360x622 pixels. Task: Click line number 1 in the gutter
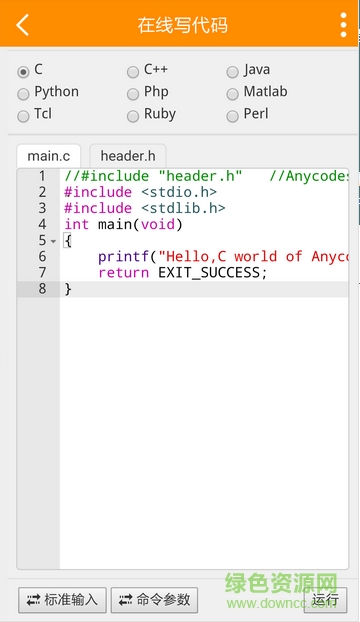42,176
